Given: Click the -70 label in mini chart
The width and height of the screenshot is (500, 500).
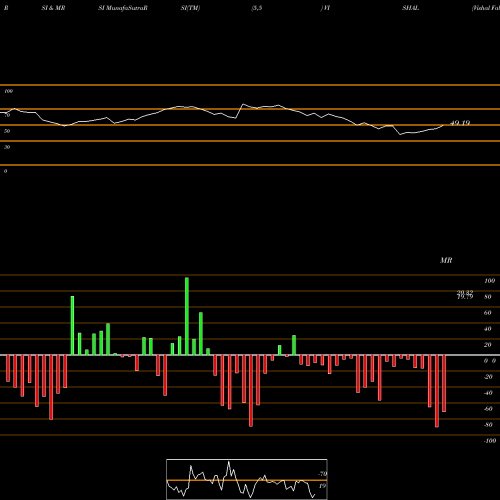Looking at the screenshot, I should click(x=322, y=474).
